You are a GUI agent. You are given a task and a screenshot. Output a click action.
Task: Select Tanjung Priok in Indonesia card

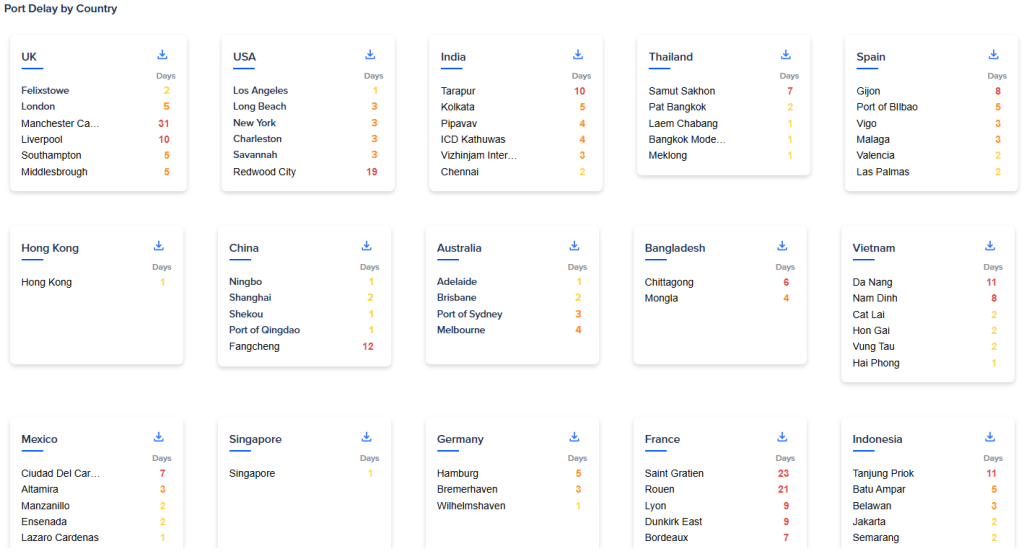[883, 473]
